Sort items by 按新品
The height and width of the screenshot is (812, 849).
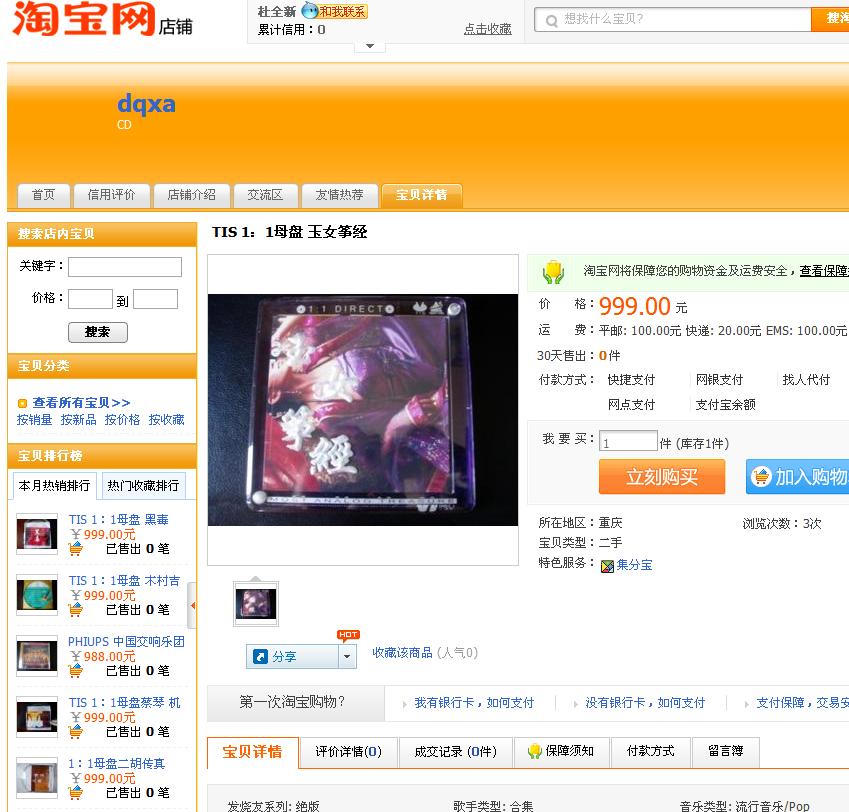79,420
